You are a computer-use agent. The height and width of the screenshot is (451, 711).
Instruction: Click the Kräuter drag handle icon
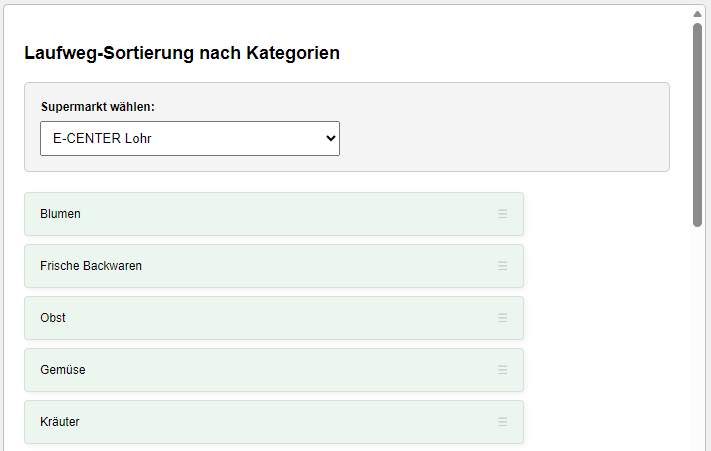click(502, 422)
